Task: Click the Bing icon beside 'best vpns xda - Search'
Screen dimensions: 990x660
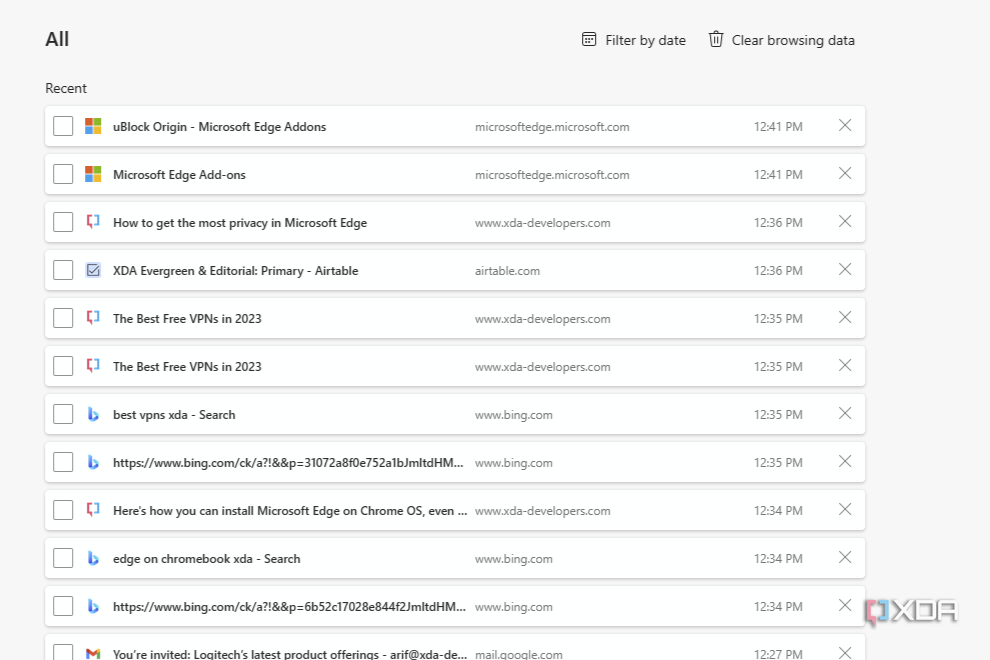Action: coord(92,414)
